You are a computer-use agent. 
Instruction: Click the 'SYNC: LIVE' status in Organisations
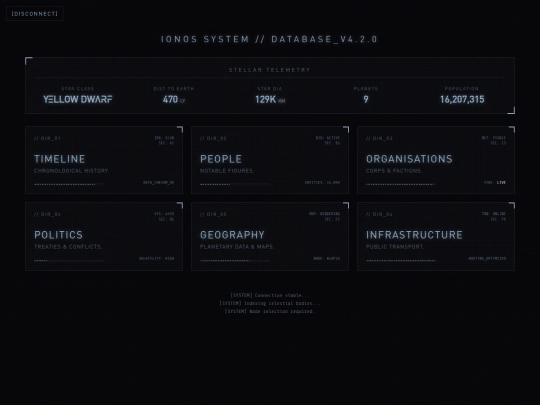click(495, 183)
